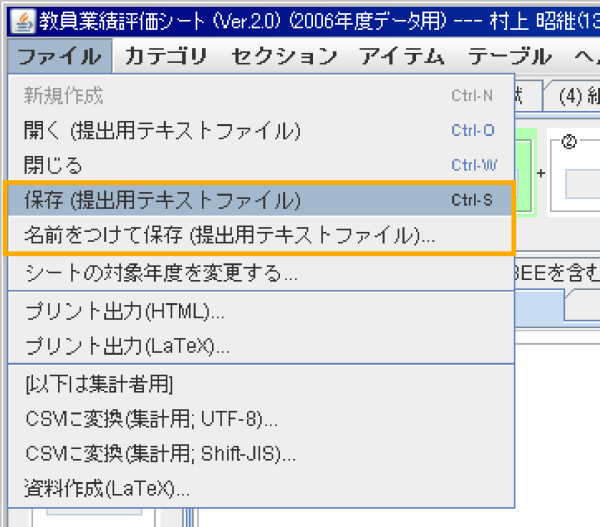Select 閉じる menu entry
This screenshot has height=527, width=600.
coord(53,165)
